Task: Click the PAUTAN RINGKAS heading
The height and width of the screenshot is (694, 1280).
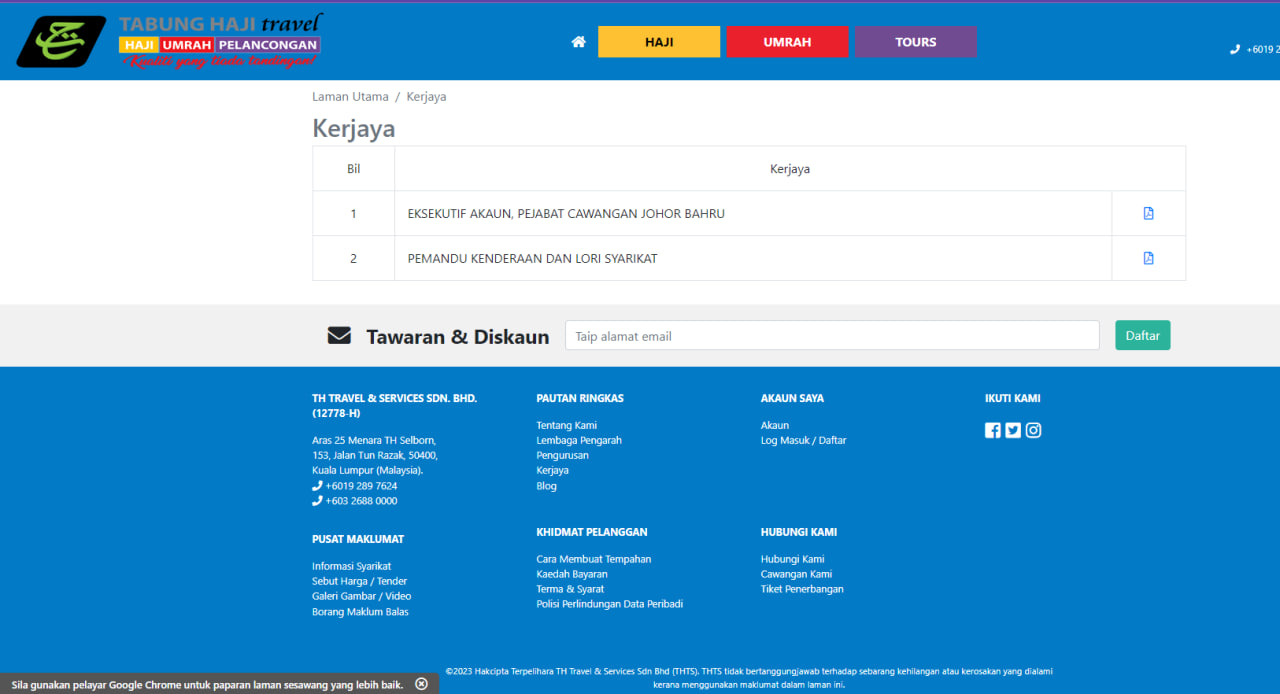Action: pyautogui.click(x=580, y=398)
